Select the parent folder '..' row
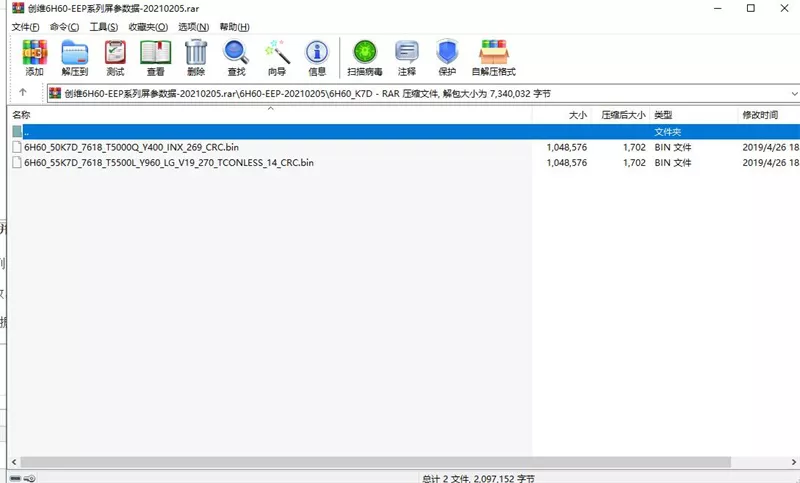This screenshot has height=483, width=800. point(406,132)
